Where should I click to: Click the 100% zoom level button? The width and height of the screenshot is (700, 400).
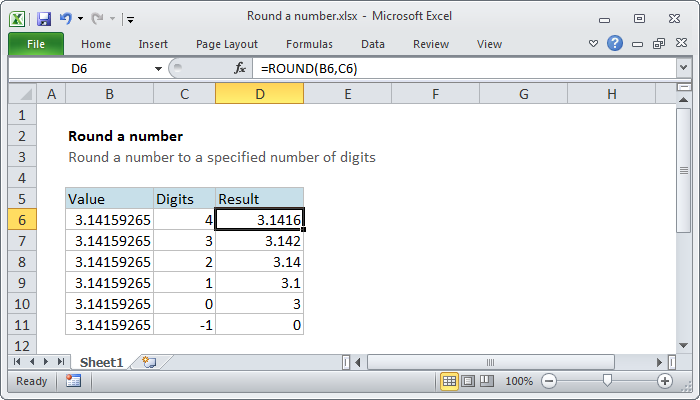coord(518,381)
